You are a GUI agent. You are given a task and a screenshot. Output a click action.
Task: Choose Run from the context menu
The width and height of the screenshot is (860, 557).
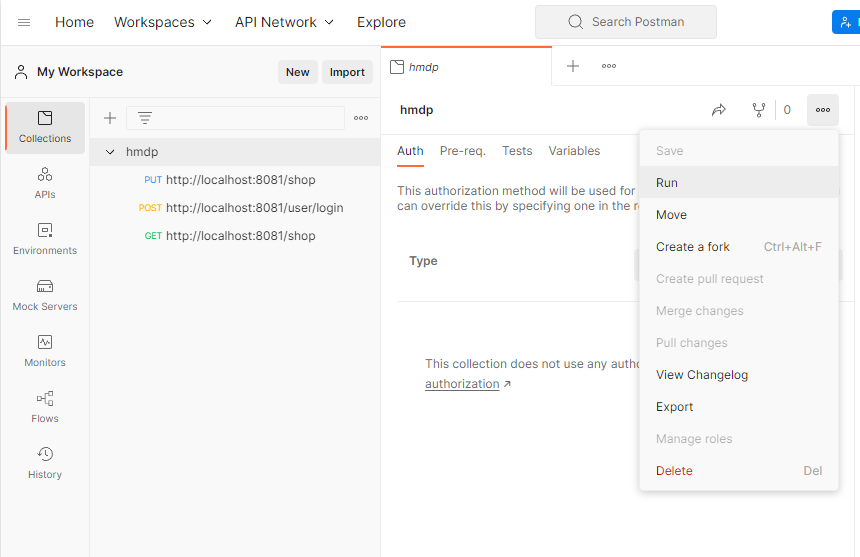point(667,183)
